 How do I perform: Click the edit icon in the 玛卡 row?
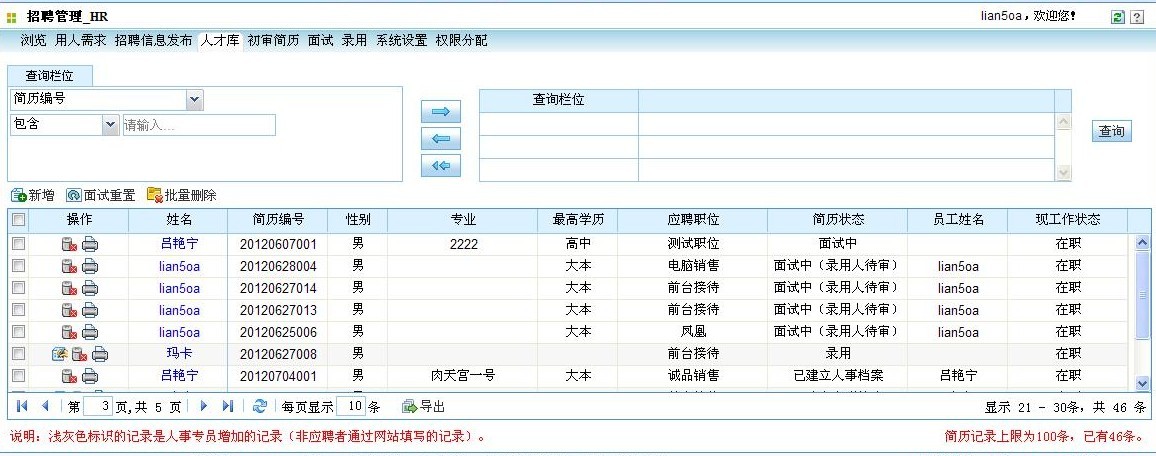(59, 353)
